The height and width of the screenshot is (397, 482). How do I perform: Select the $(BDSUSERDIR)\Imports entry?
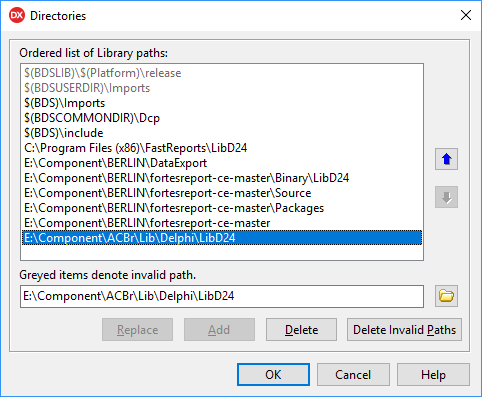(222, 88)
